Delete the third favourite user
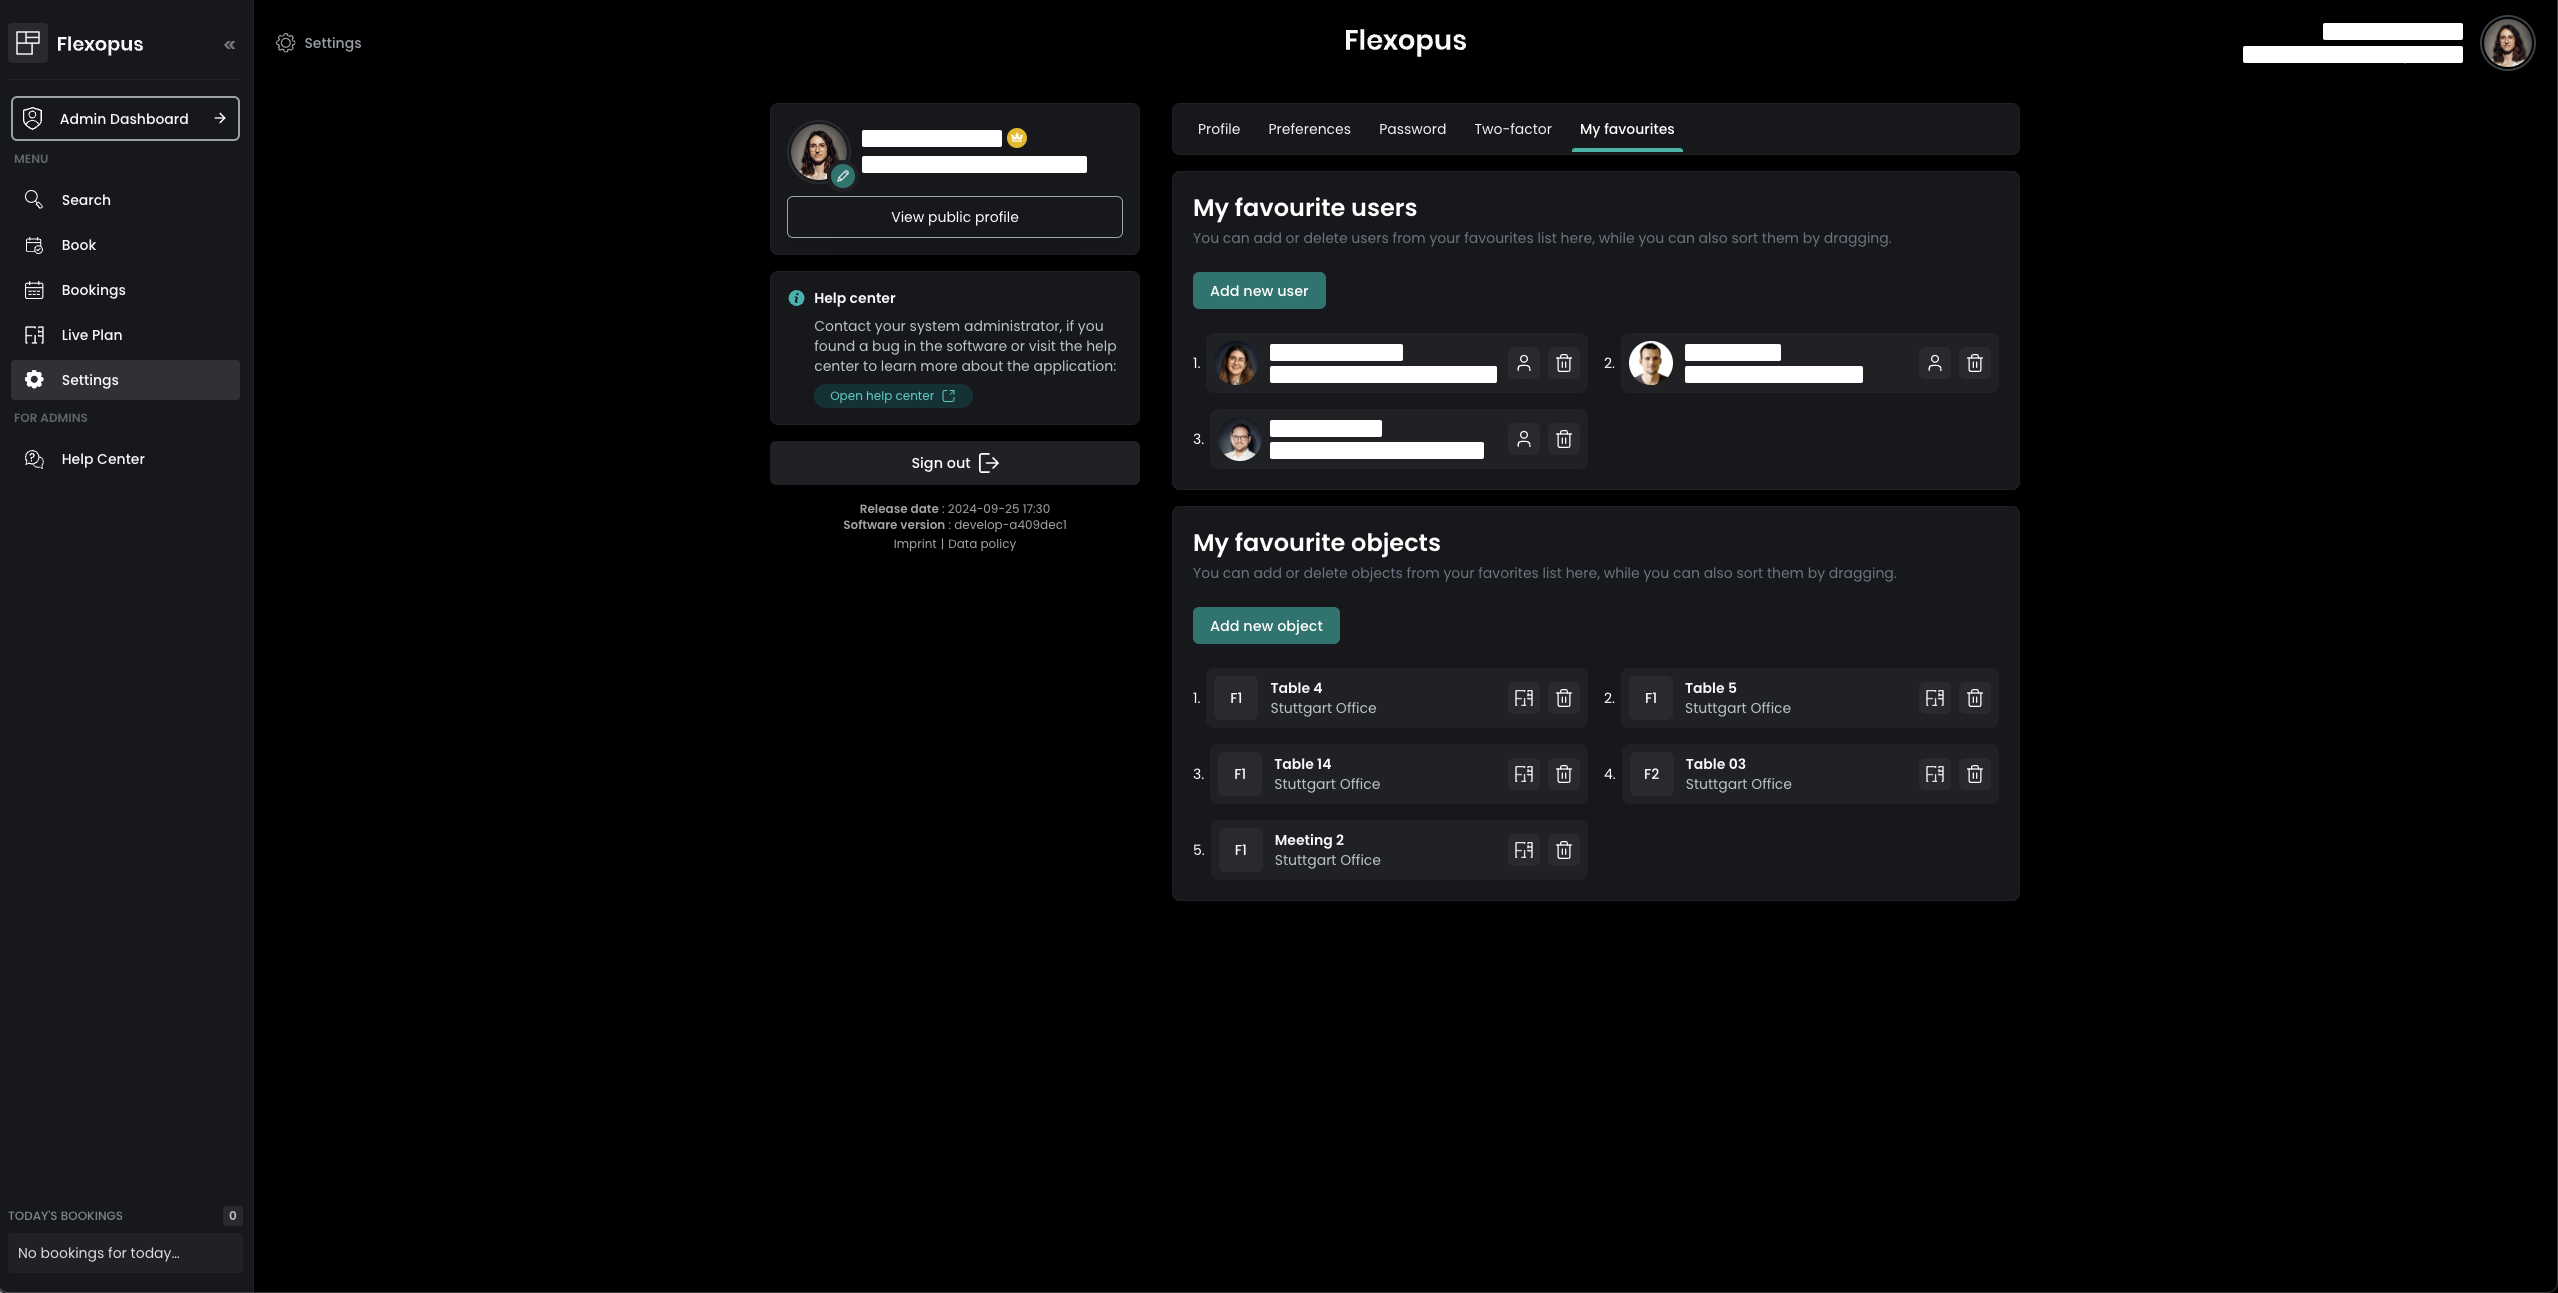The image size is (2558, 1293). [1564, 439]
